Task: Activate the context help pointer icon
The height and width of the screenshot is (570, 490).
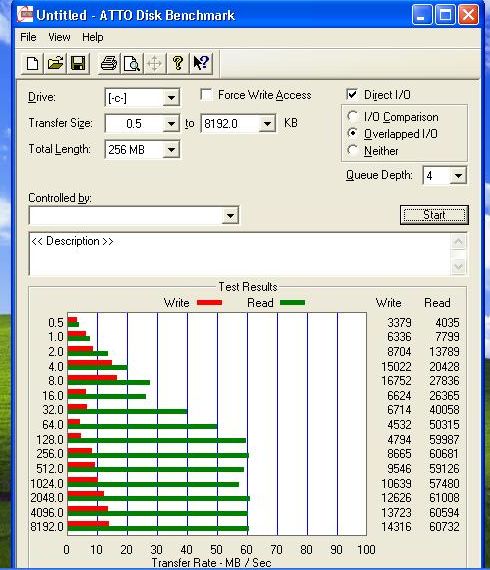Action: click(x=201, y=63)
